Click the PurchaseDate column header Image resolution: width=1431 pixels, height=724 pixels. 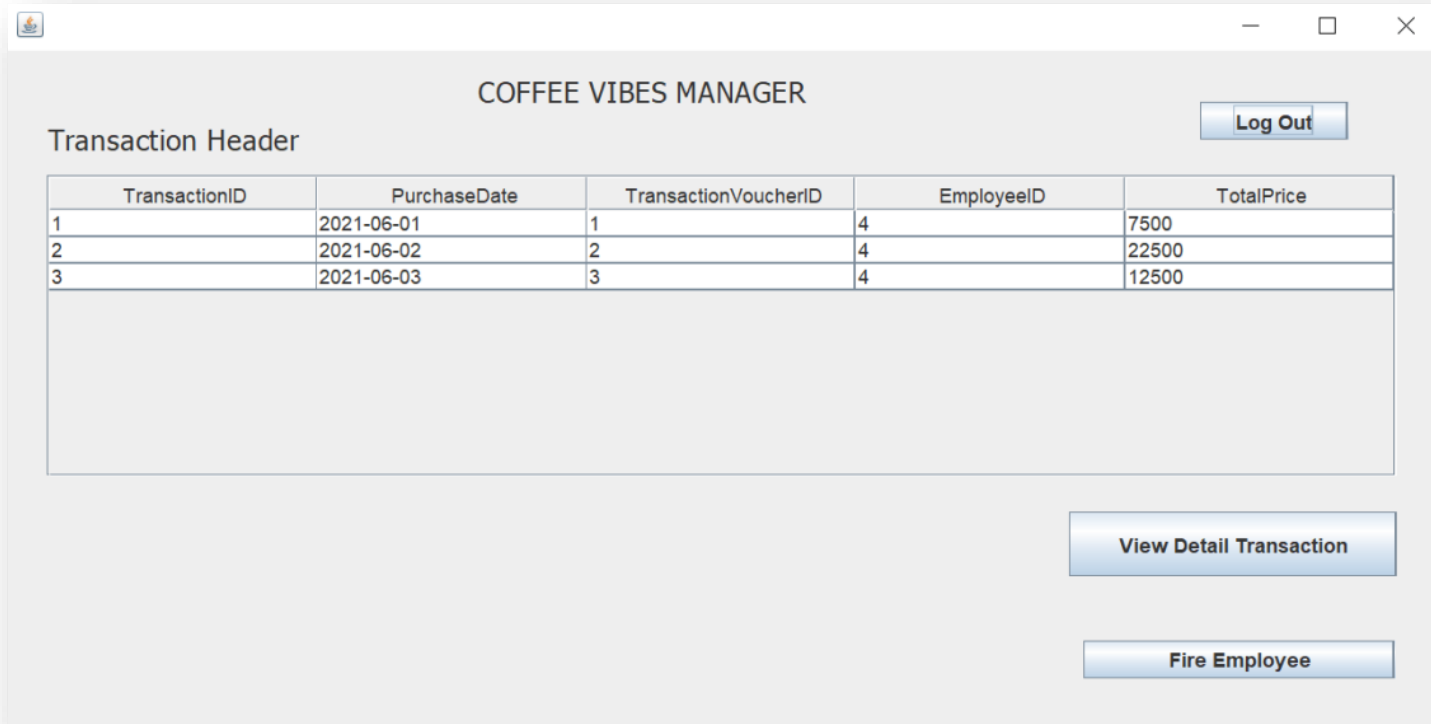pos(452,196)
